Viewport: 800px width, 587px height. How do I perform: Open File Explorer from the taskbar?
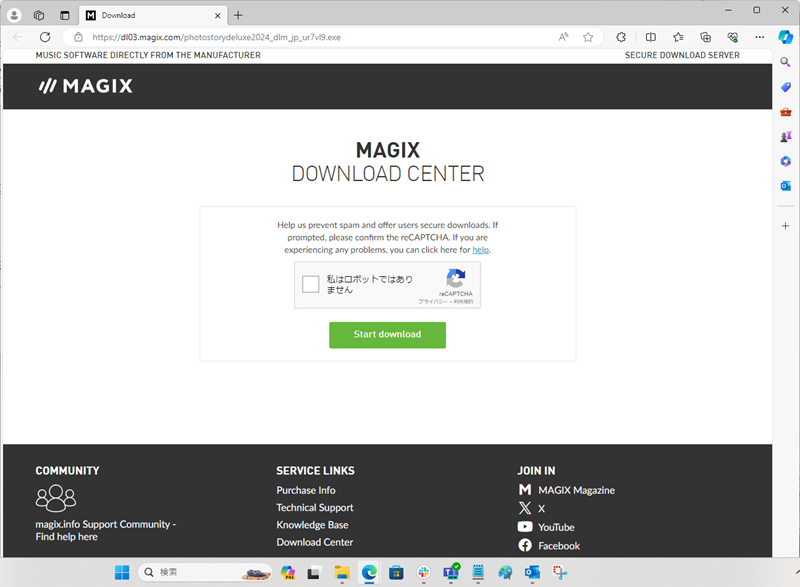(x=341, y=572)
